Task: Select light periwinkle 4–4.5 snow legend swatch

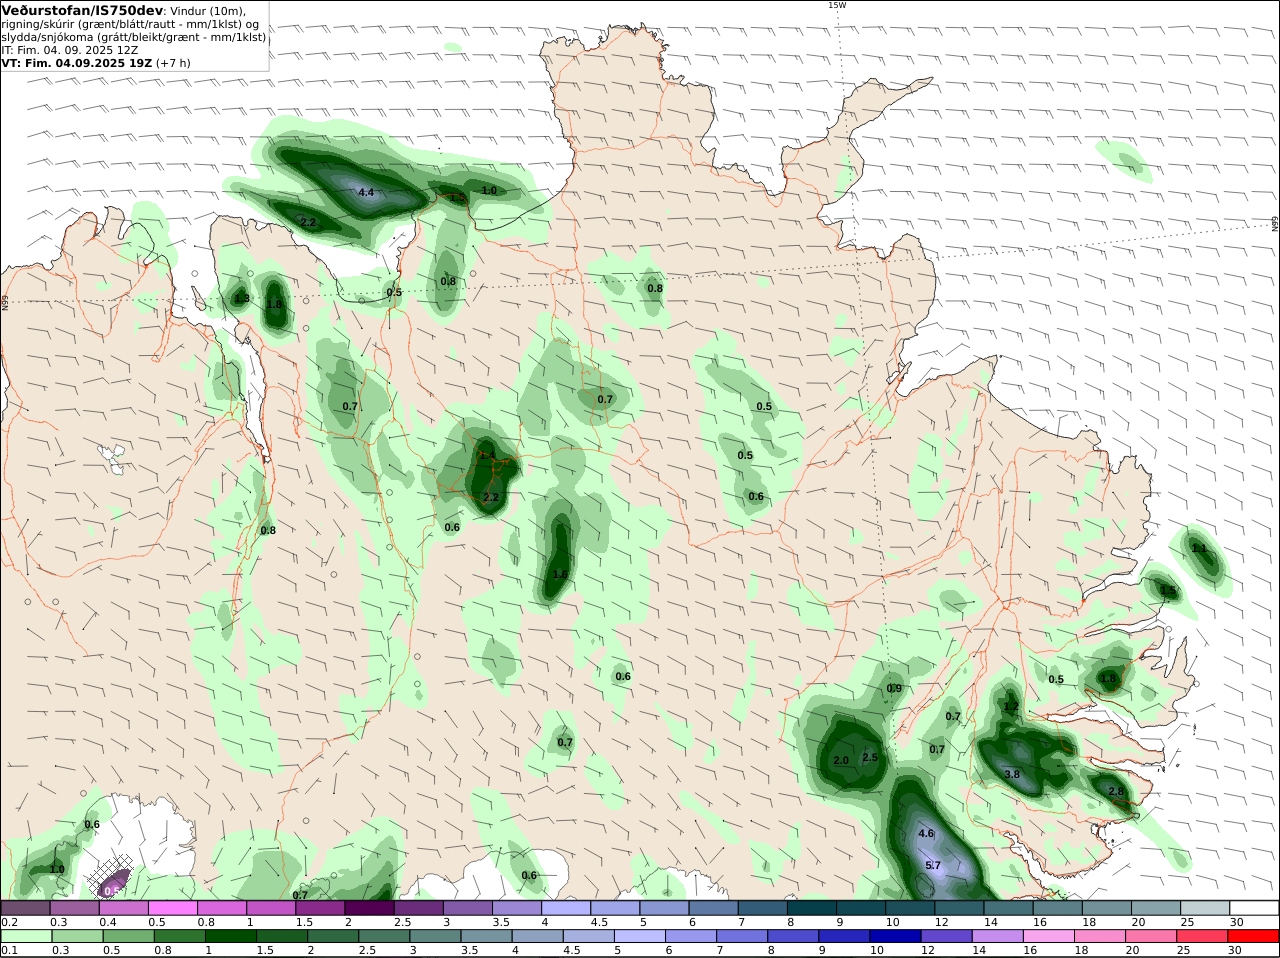Action: (x=566, y=908)
